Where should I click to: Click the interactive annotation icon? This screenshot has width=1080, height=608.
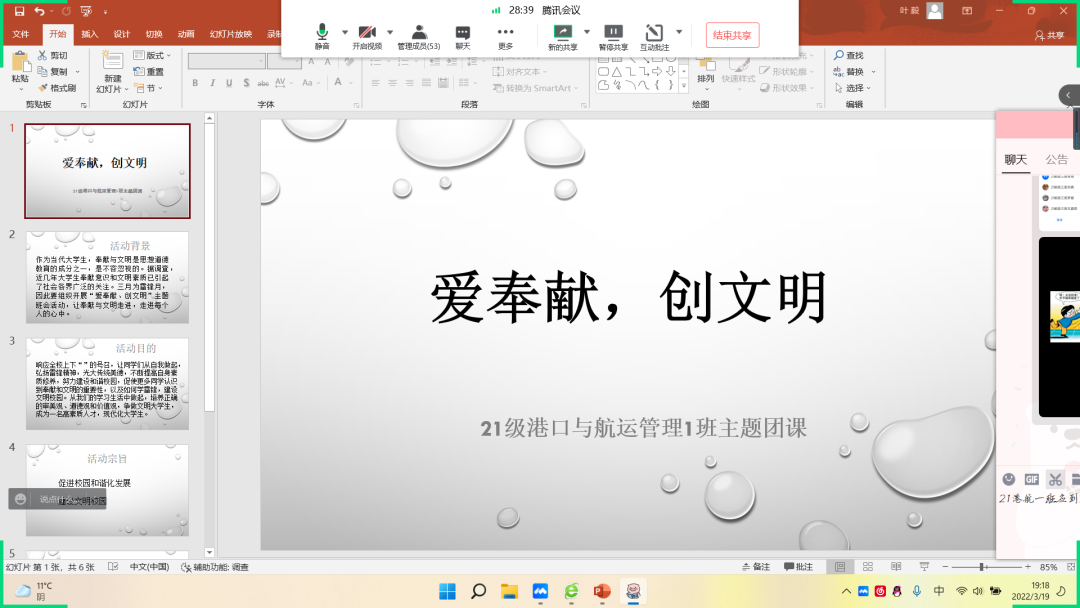(x=654, y=33)
